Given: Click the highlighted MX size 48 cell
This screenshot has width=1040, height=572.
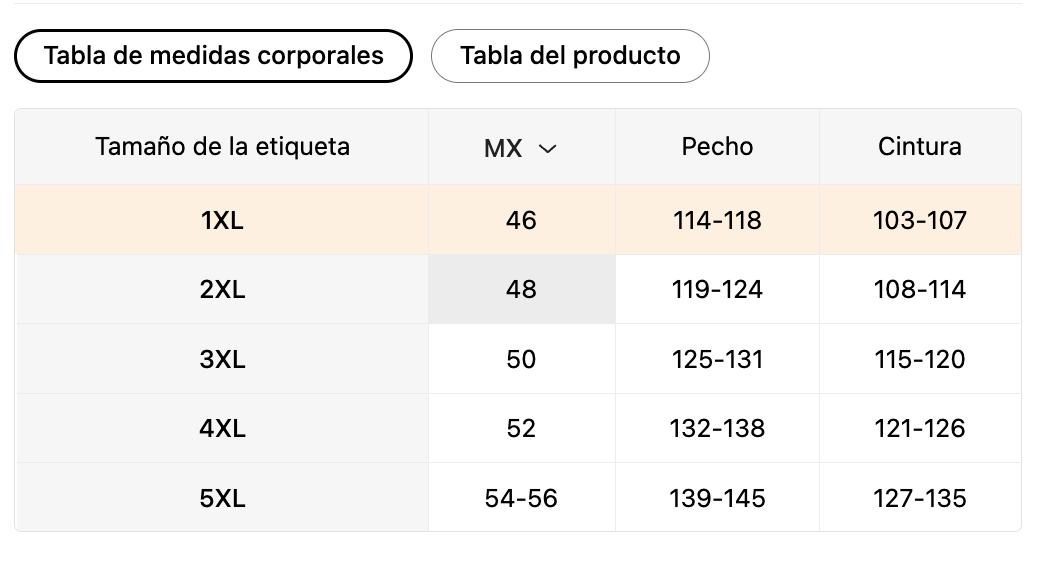Looking at the screenshot, I should click(521, 290).
